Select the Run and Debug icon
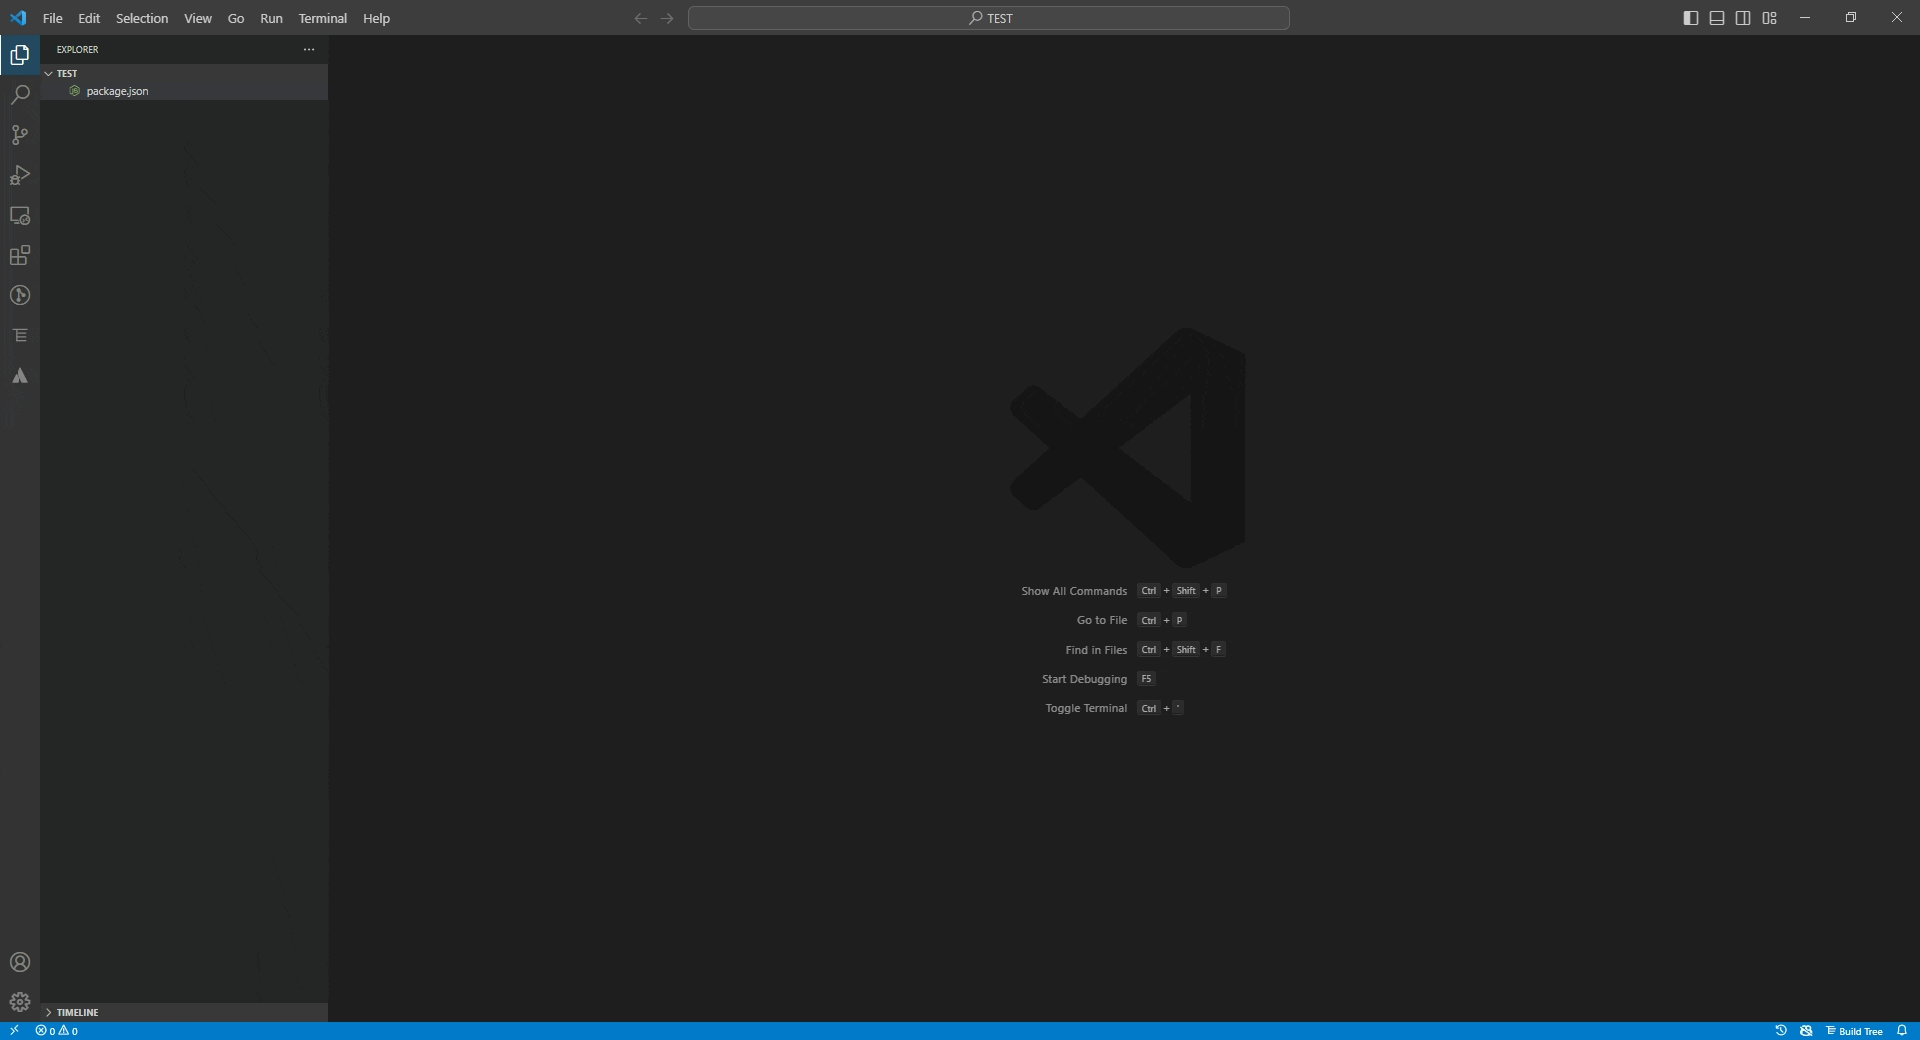Image resolution: width=1920 pixels, height=1040 pixels. point(20,175)
